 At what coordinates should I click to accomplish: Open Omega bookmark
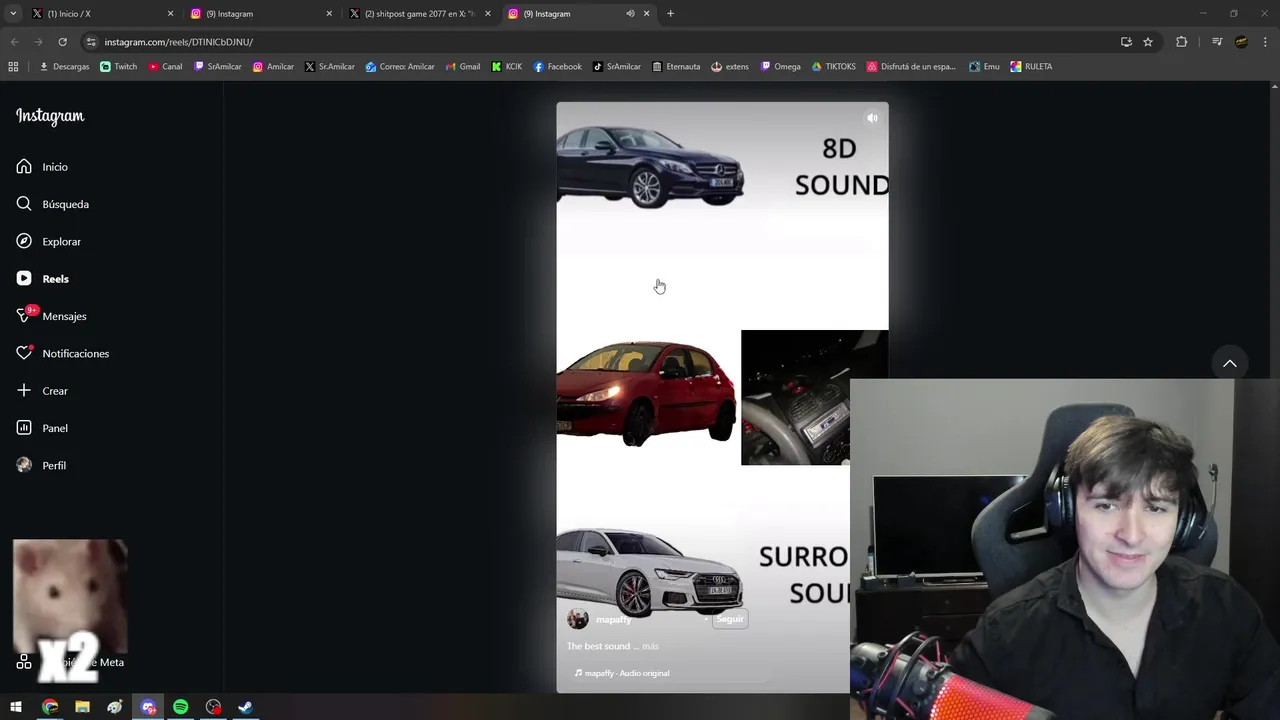[781, 67]
